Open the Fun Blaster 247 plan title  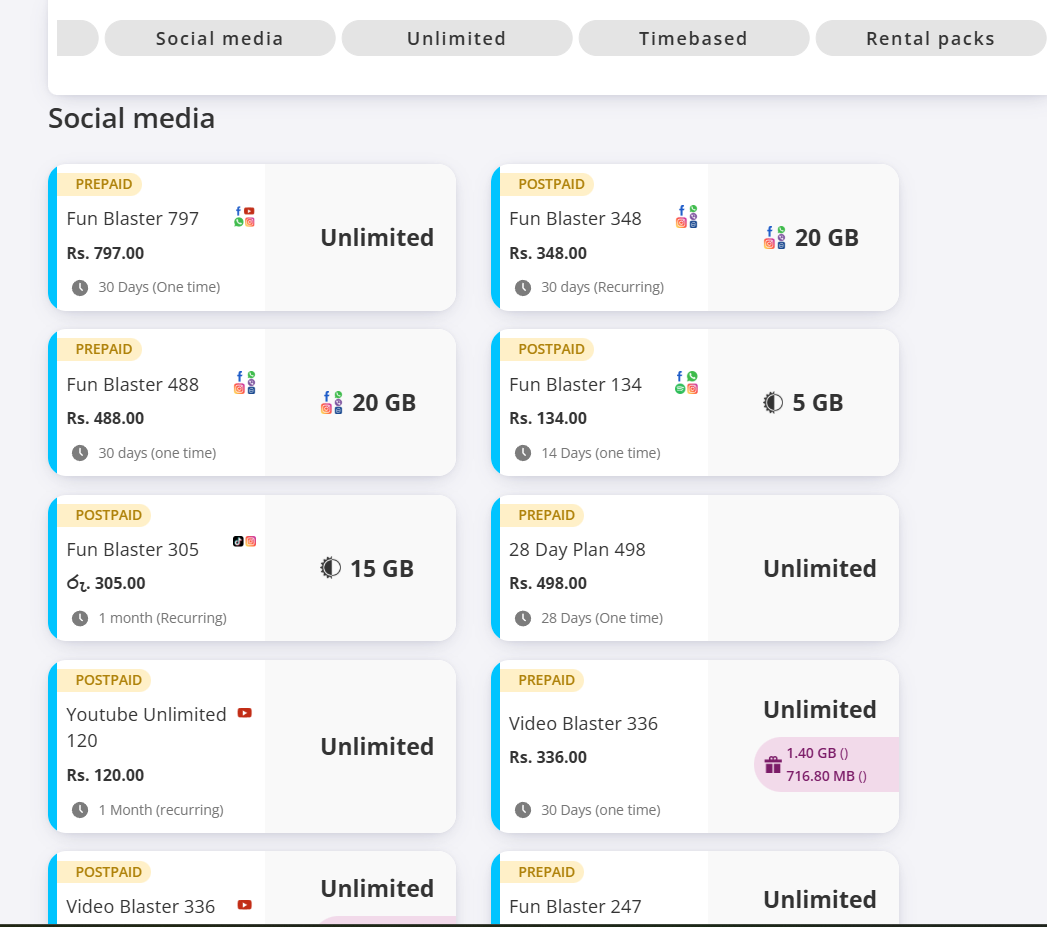point(576,906)
